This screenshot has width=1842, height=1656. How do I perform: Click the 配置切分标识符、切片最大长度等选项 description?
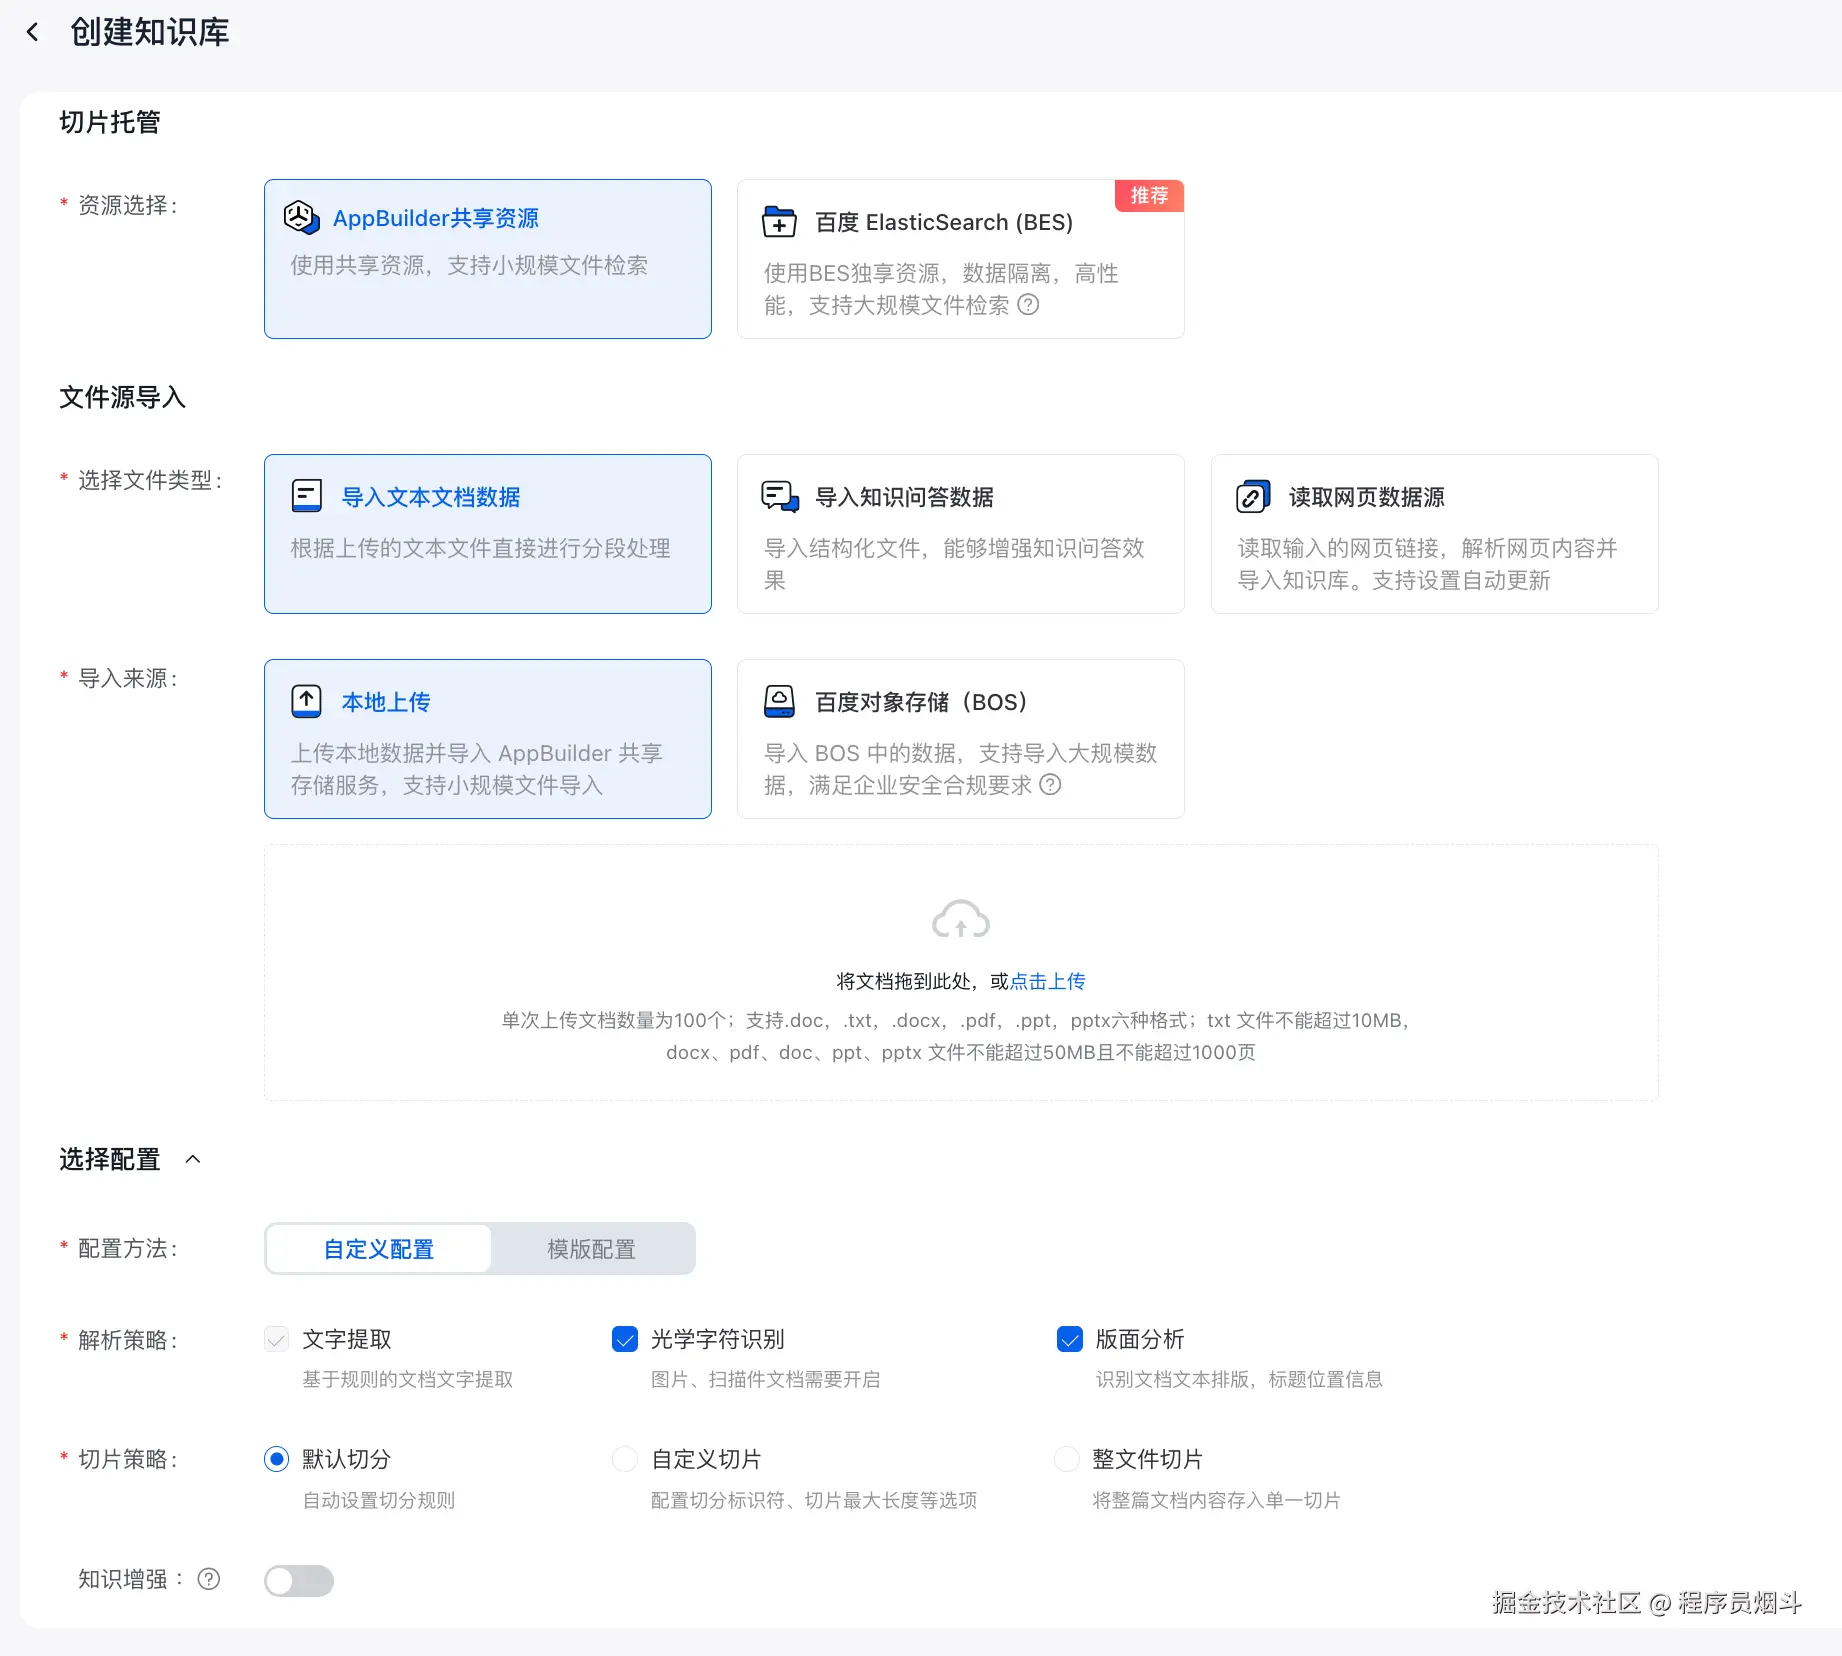click(814, 1500)
